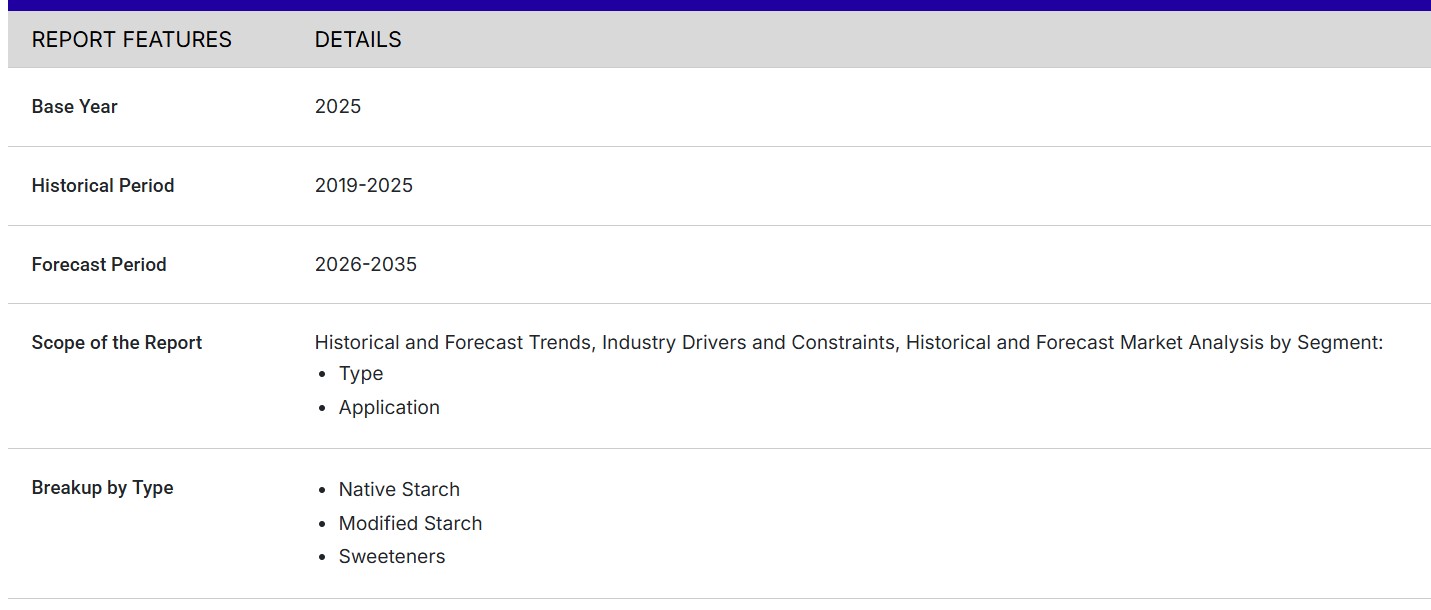Click the REPORT FEATURES column header
This screenshot has height=610, width=1431.
pos(131,40)
